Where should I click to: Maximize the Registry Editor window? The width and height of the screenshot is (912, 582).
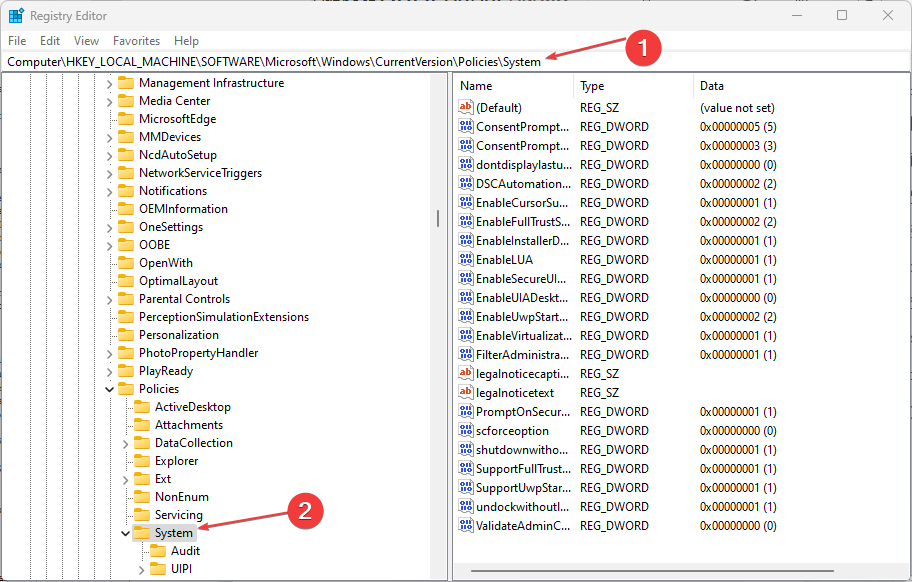tap(842, 15)
